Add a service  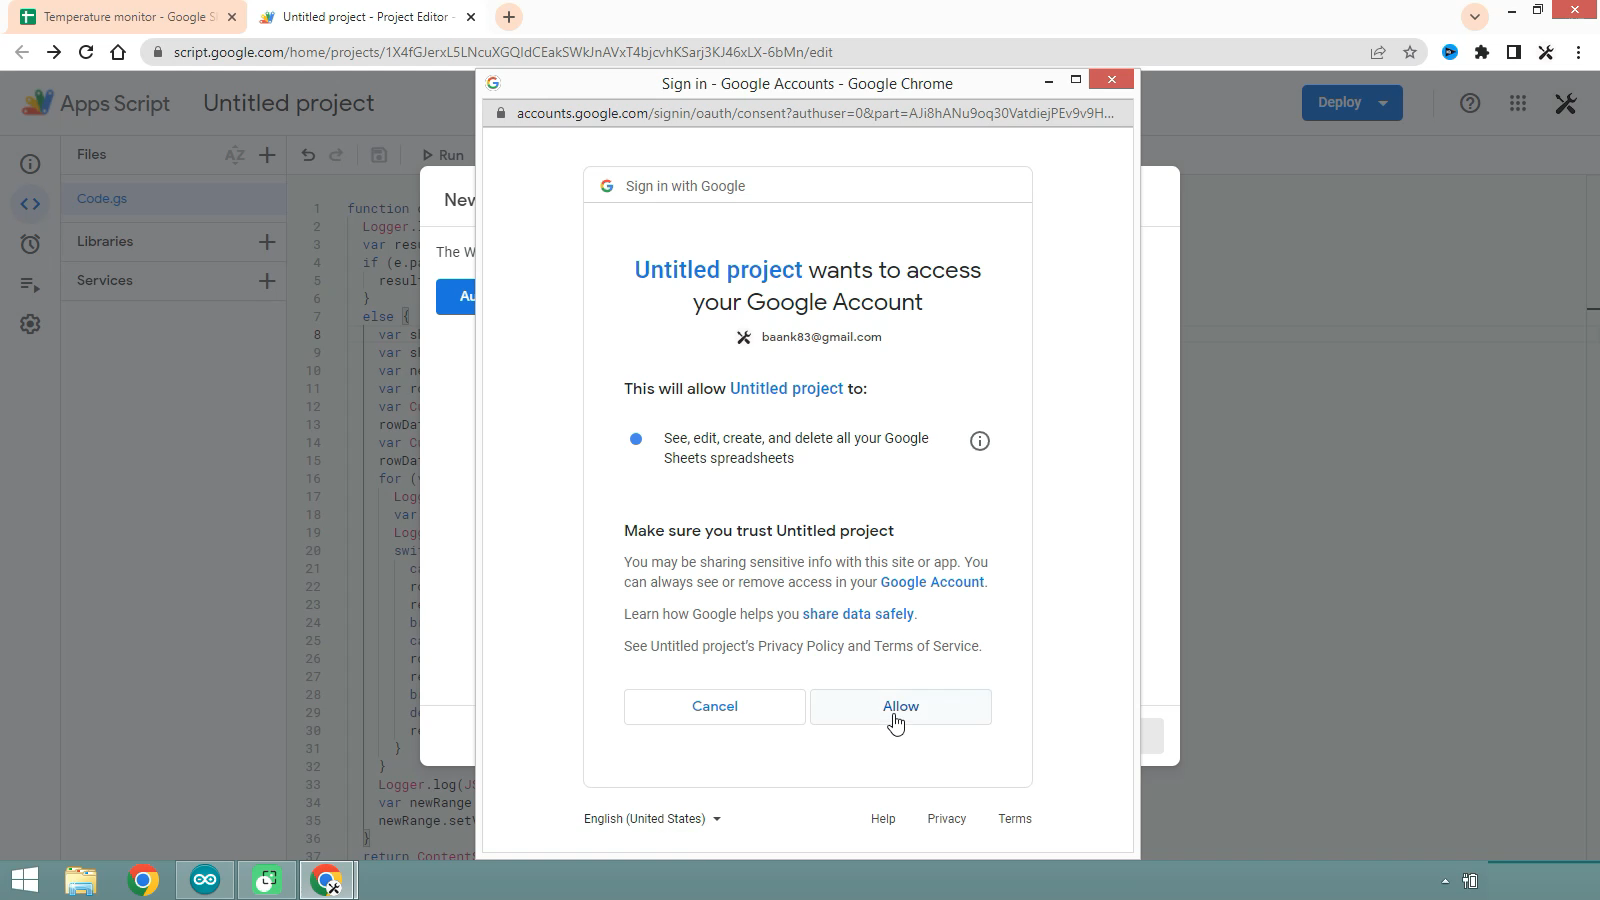pos(267,281)
